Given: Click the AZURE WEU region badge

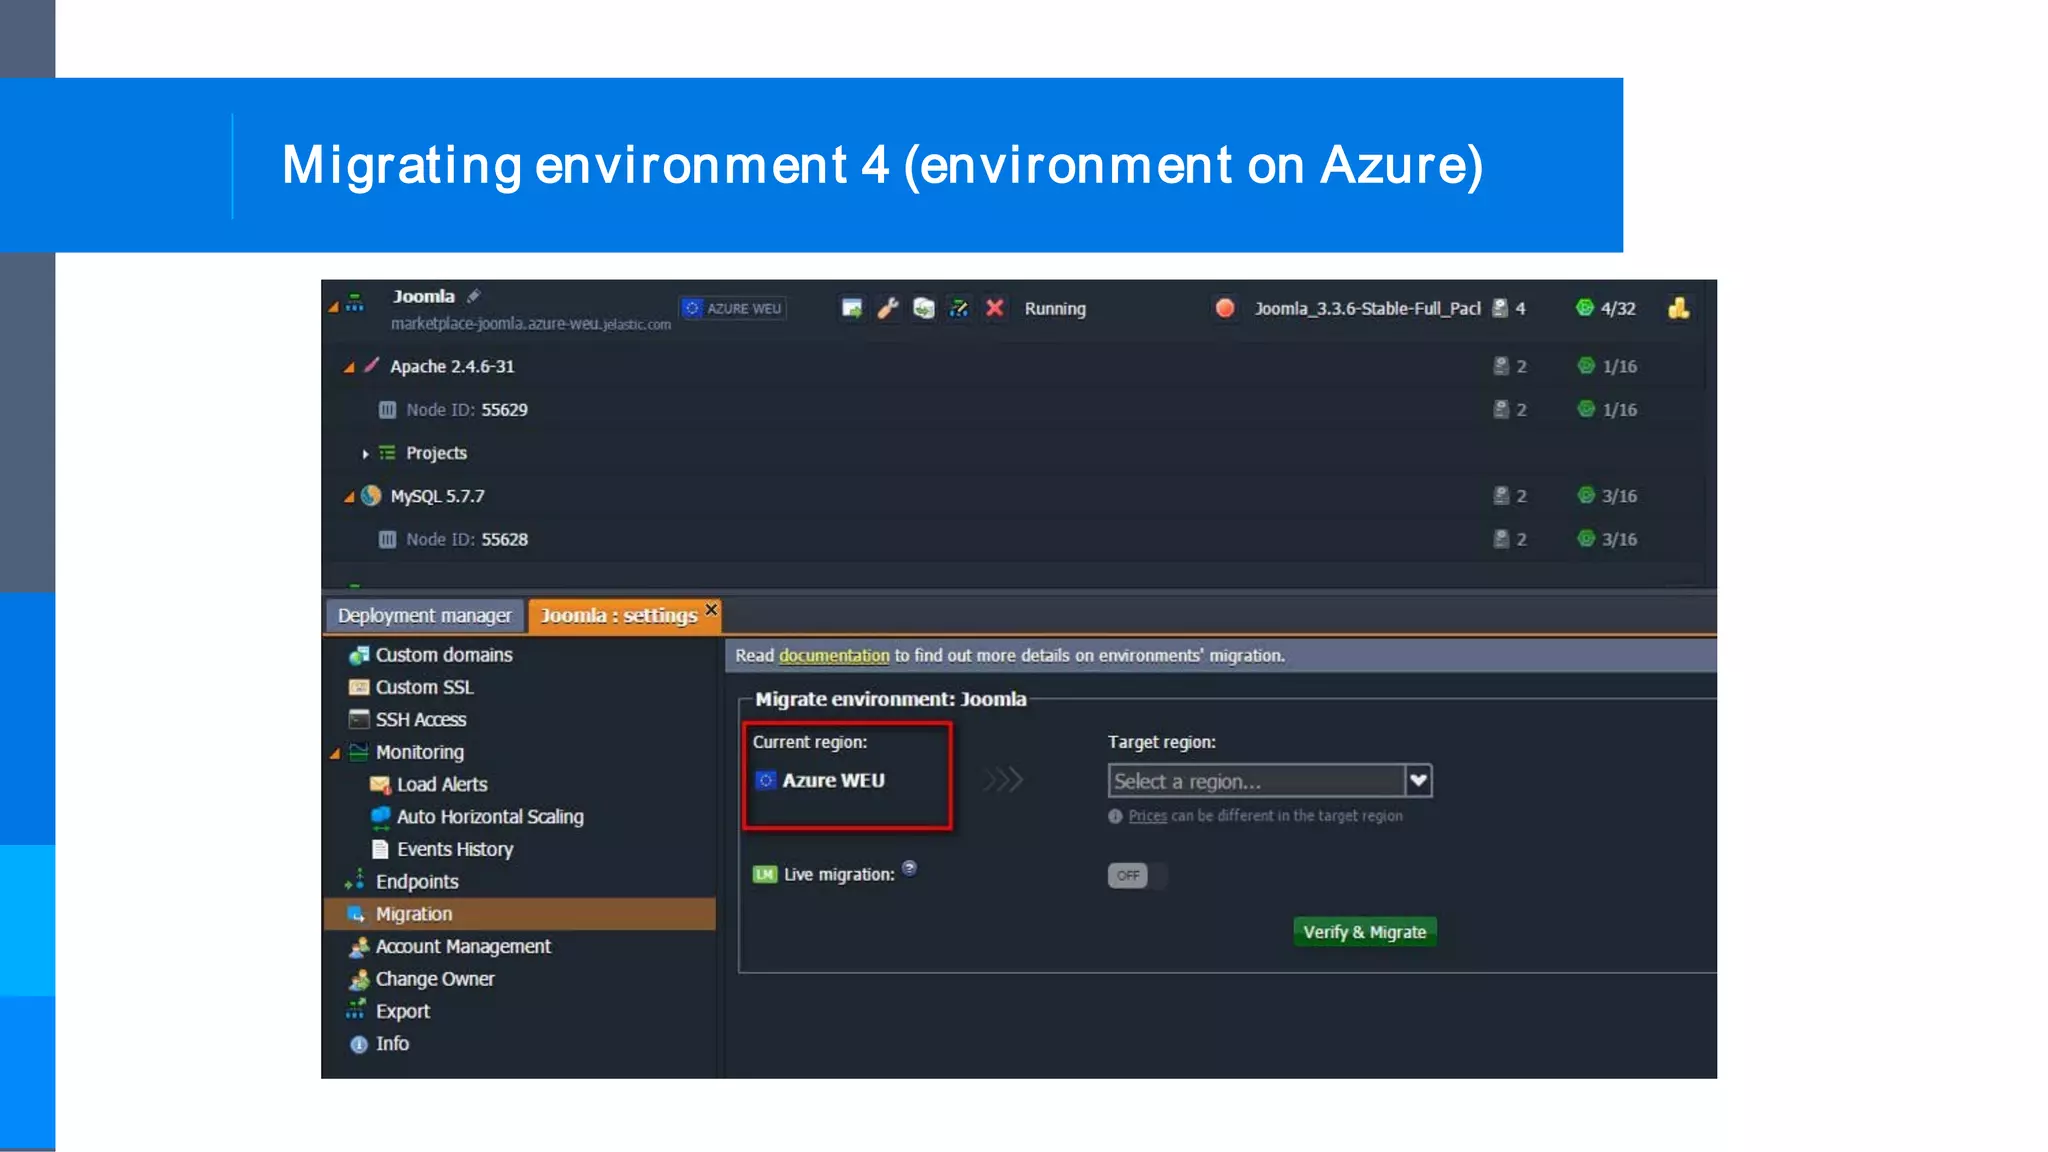Looking at the screenshot, I should click(733, 308).
